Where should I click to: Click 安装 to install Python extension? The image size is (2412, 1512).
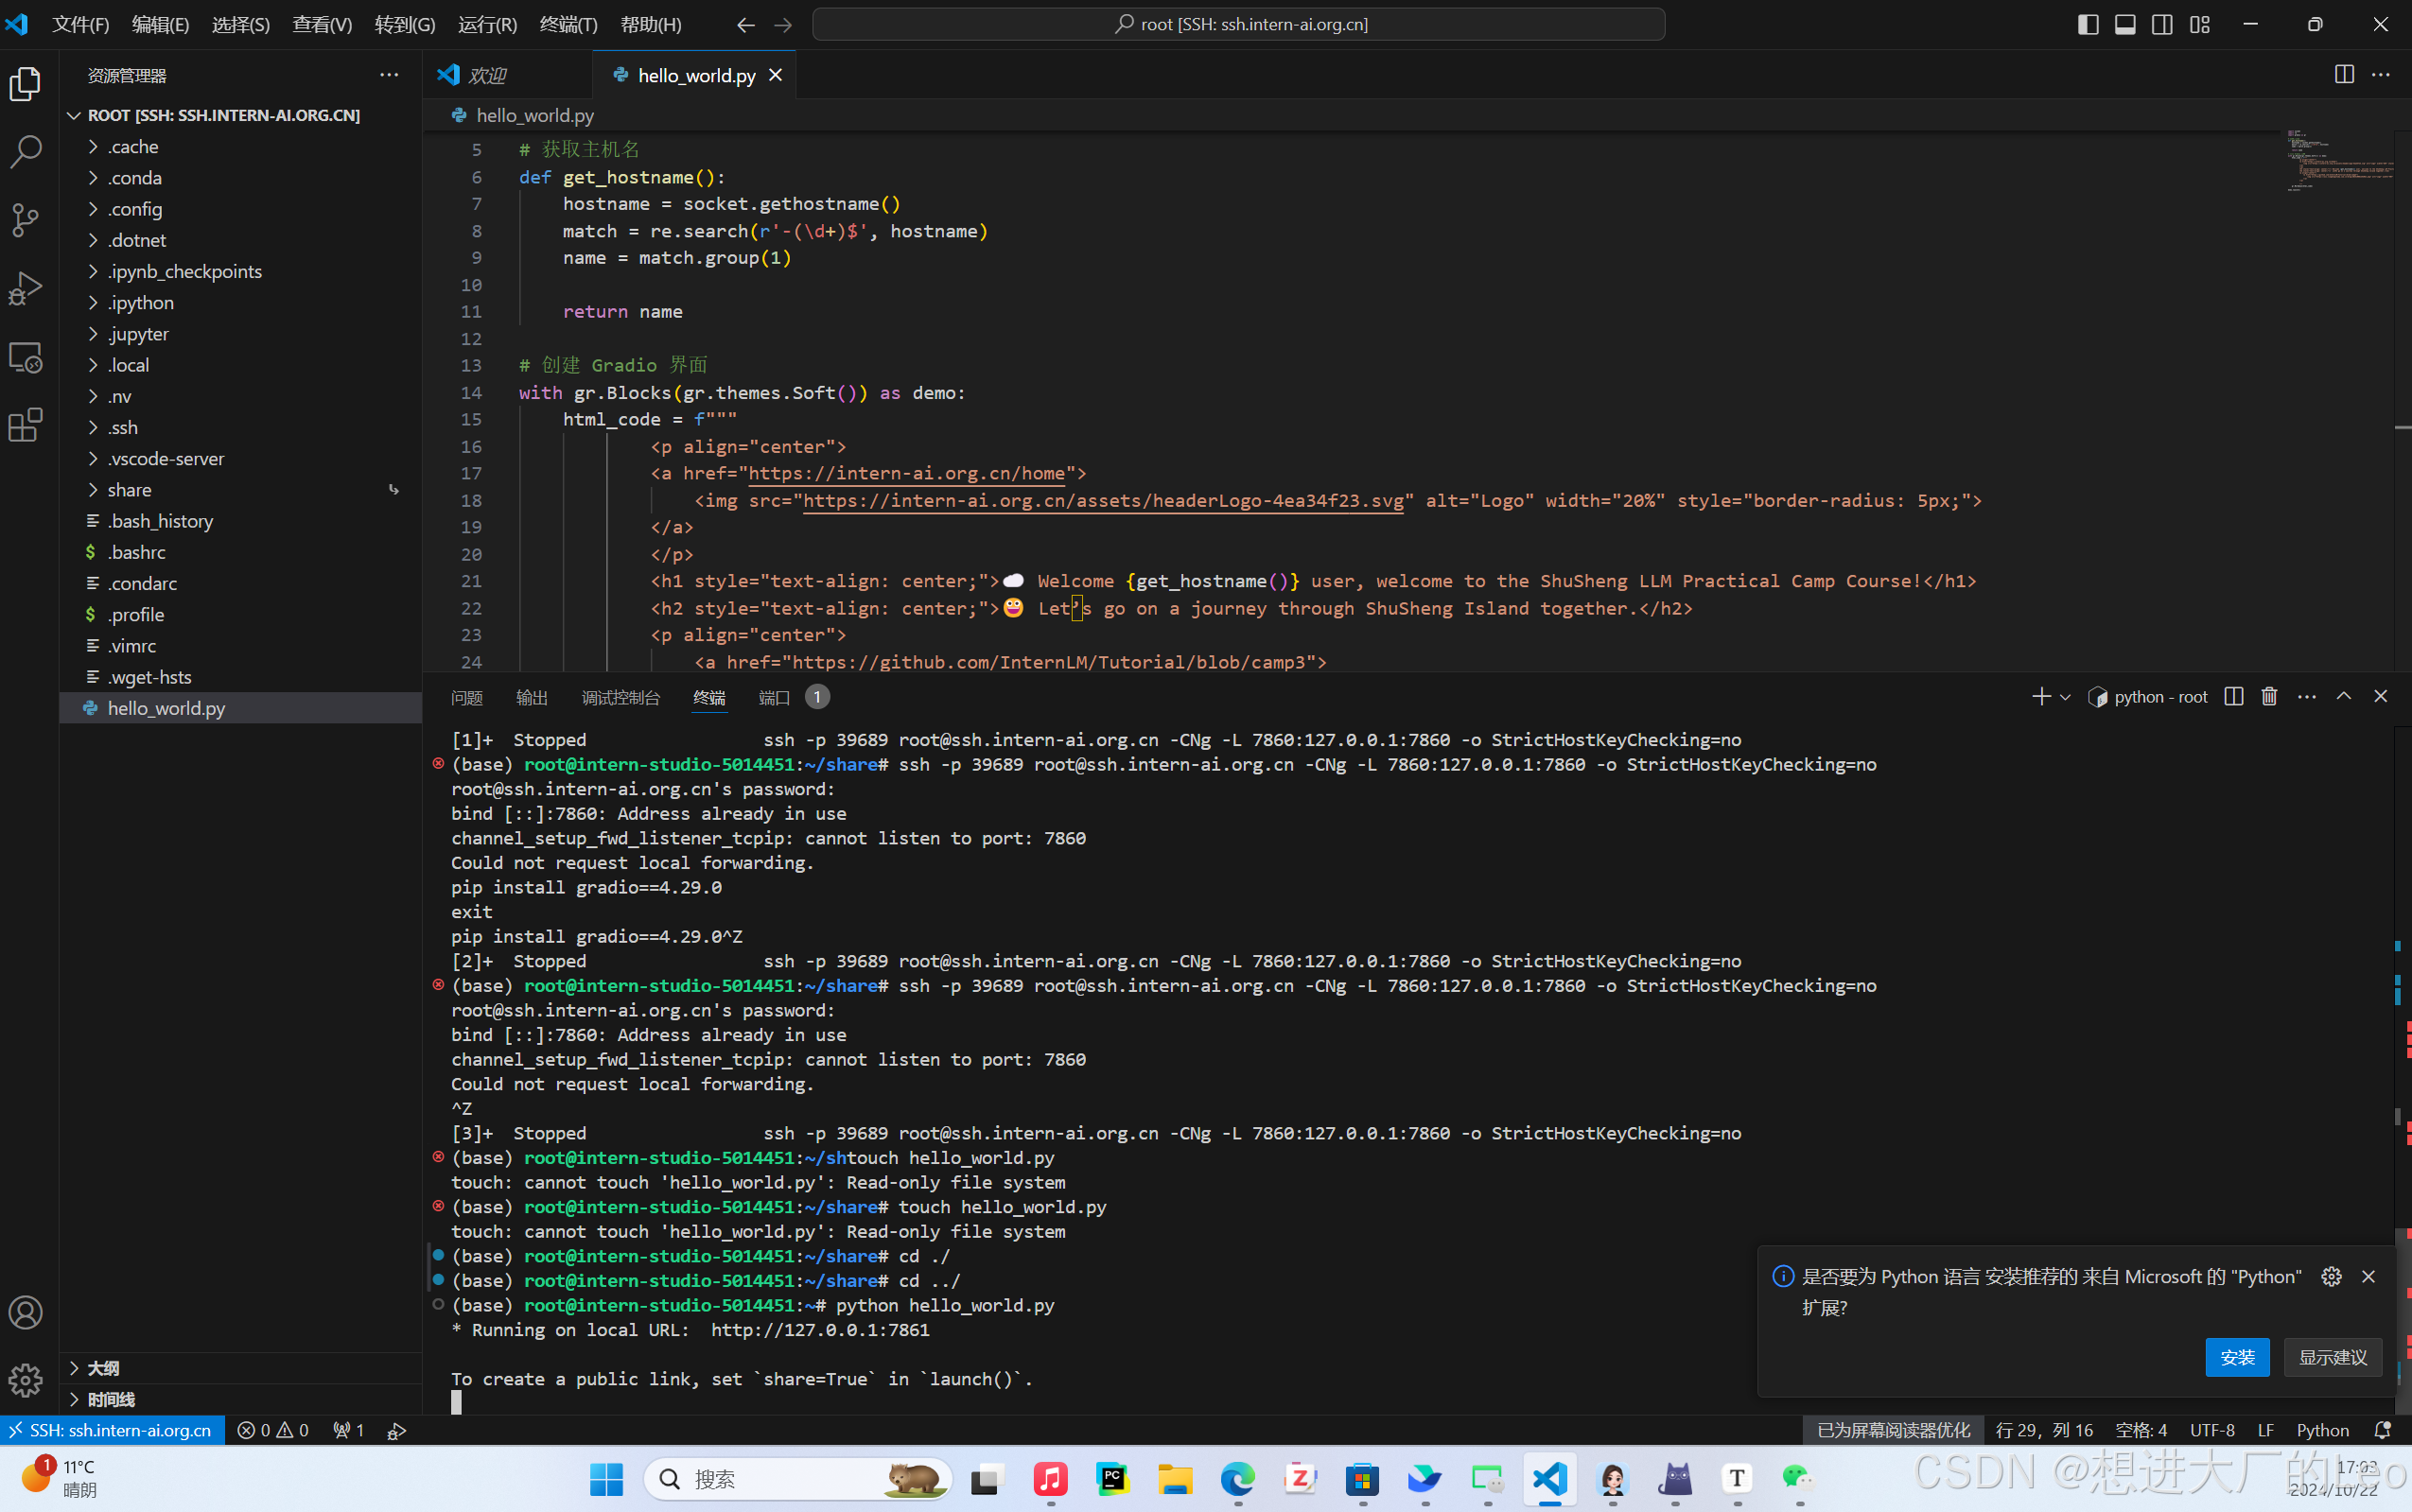(x=2236, y=1357)
